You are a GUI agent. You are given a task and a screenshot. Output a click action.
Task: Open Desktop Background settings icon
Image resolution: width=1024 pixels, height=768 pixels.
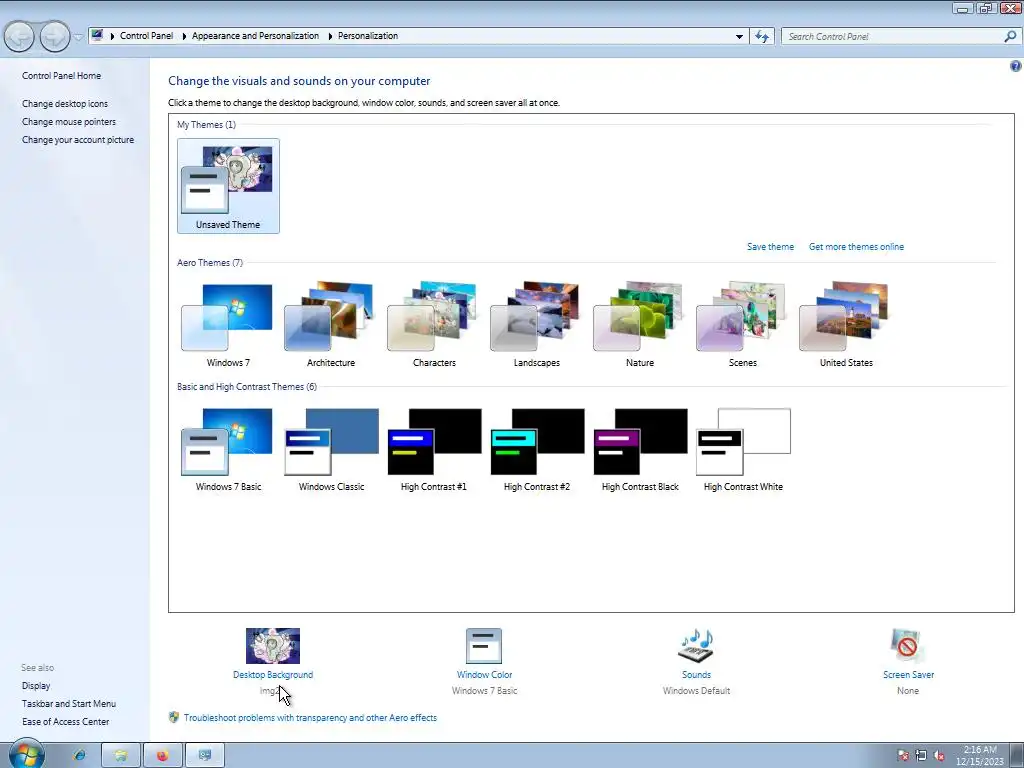coord(273,646)
